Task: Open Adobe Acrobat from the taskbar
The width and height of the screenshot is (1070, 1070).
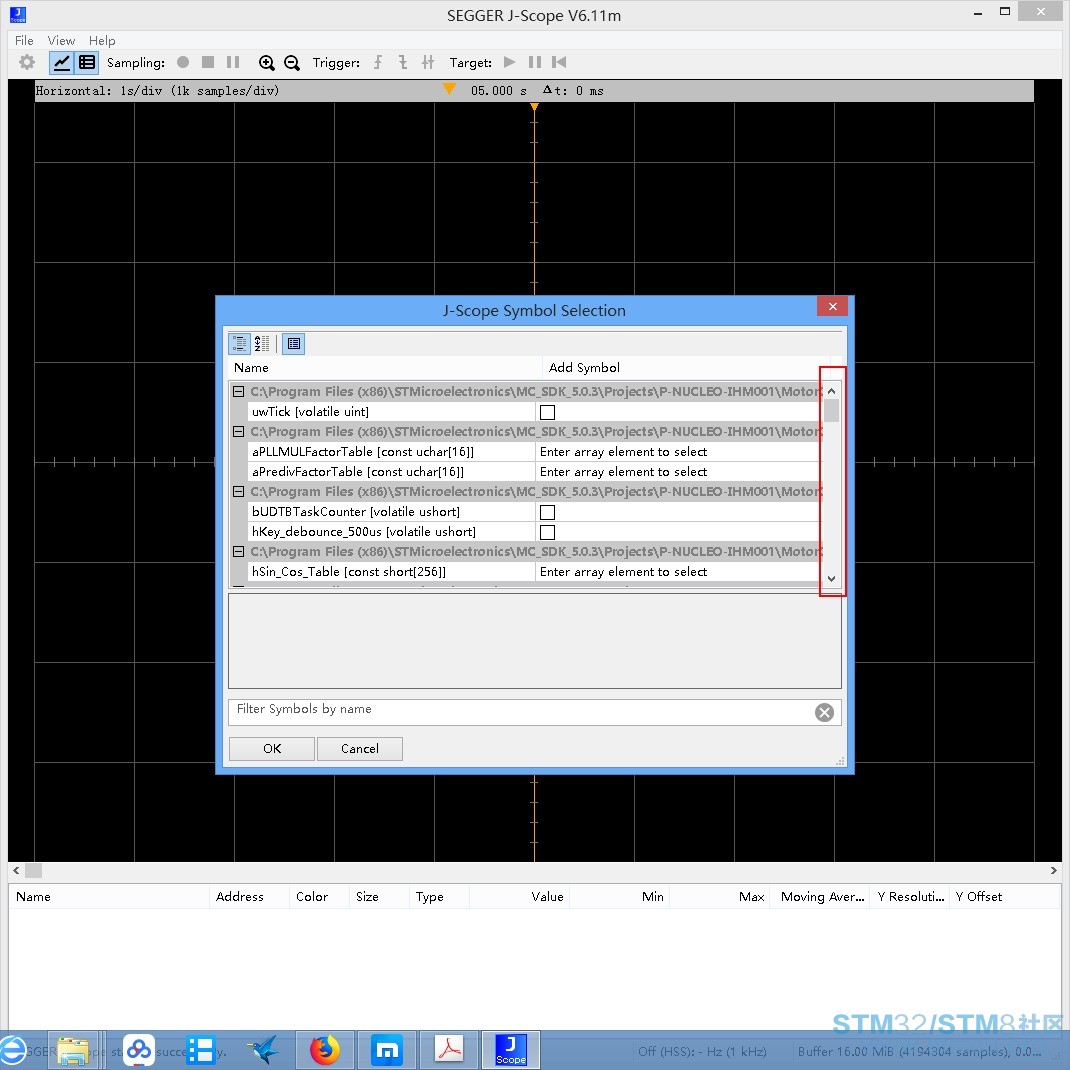Action: click(x=449, y=1050)
